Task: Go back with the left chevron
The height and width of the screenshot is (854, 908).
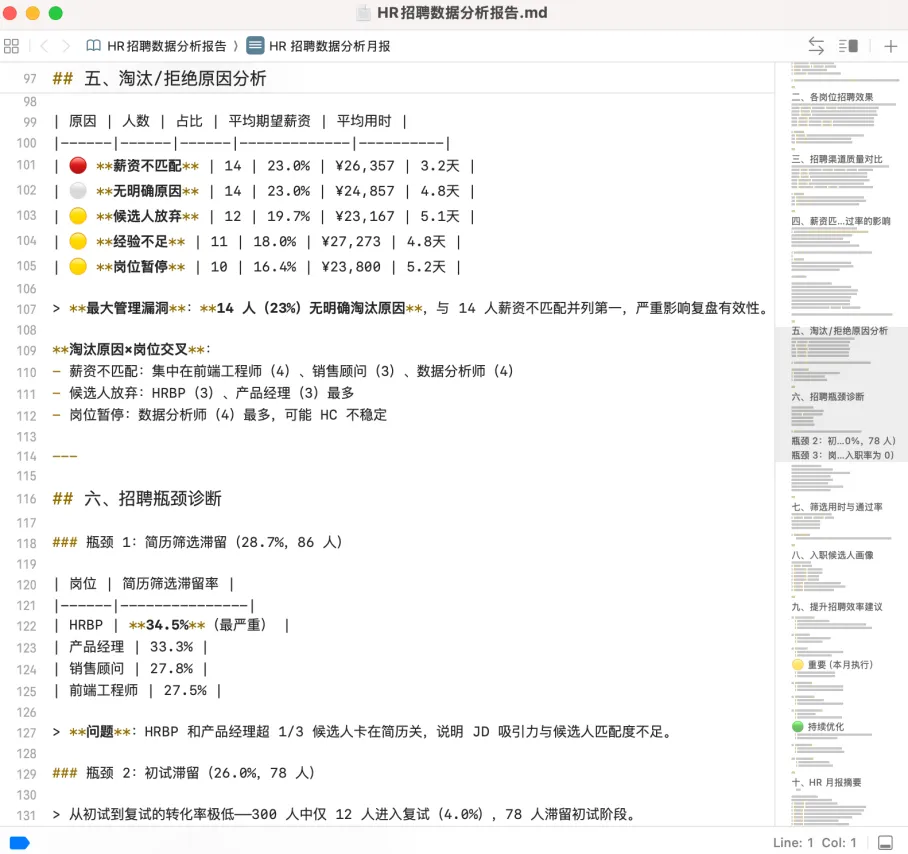Action: point(43,46)
